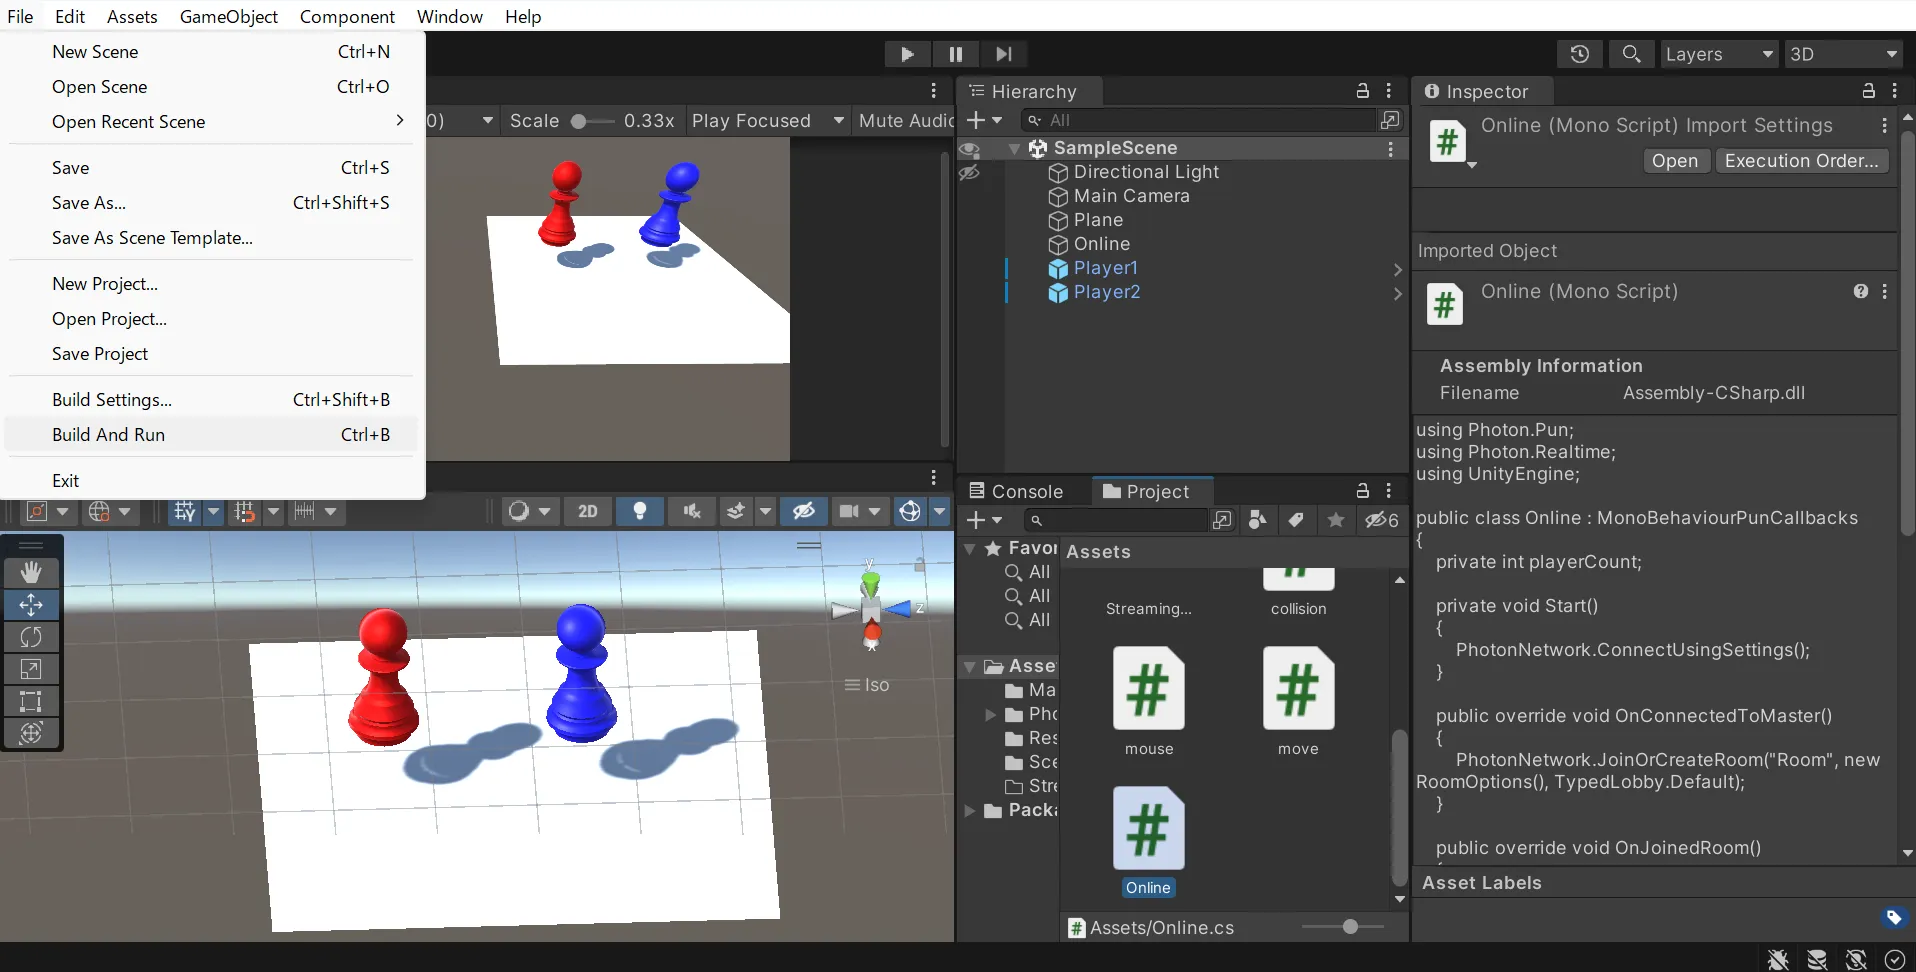Viewport: 1916px width, 972px height.
Task: Open the global search magnifier
Action: (x=1631, y=54)
